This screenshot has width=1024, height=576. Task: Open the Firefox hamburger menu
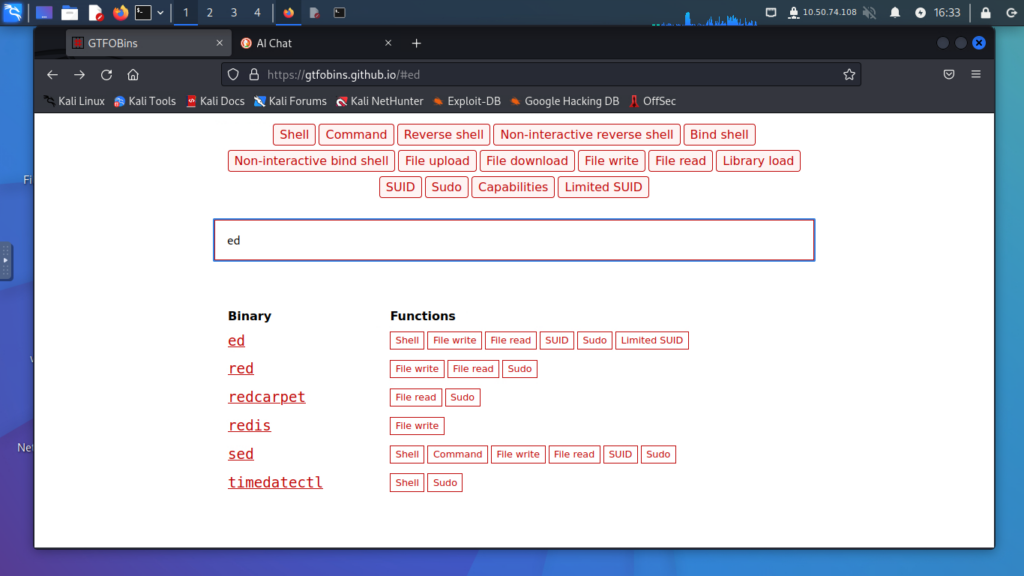(x=976, y=74)
